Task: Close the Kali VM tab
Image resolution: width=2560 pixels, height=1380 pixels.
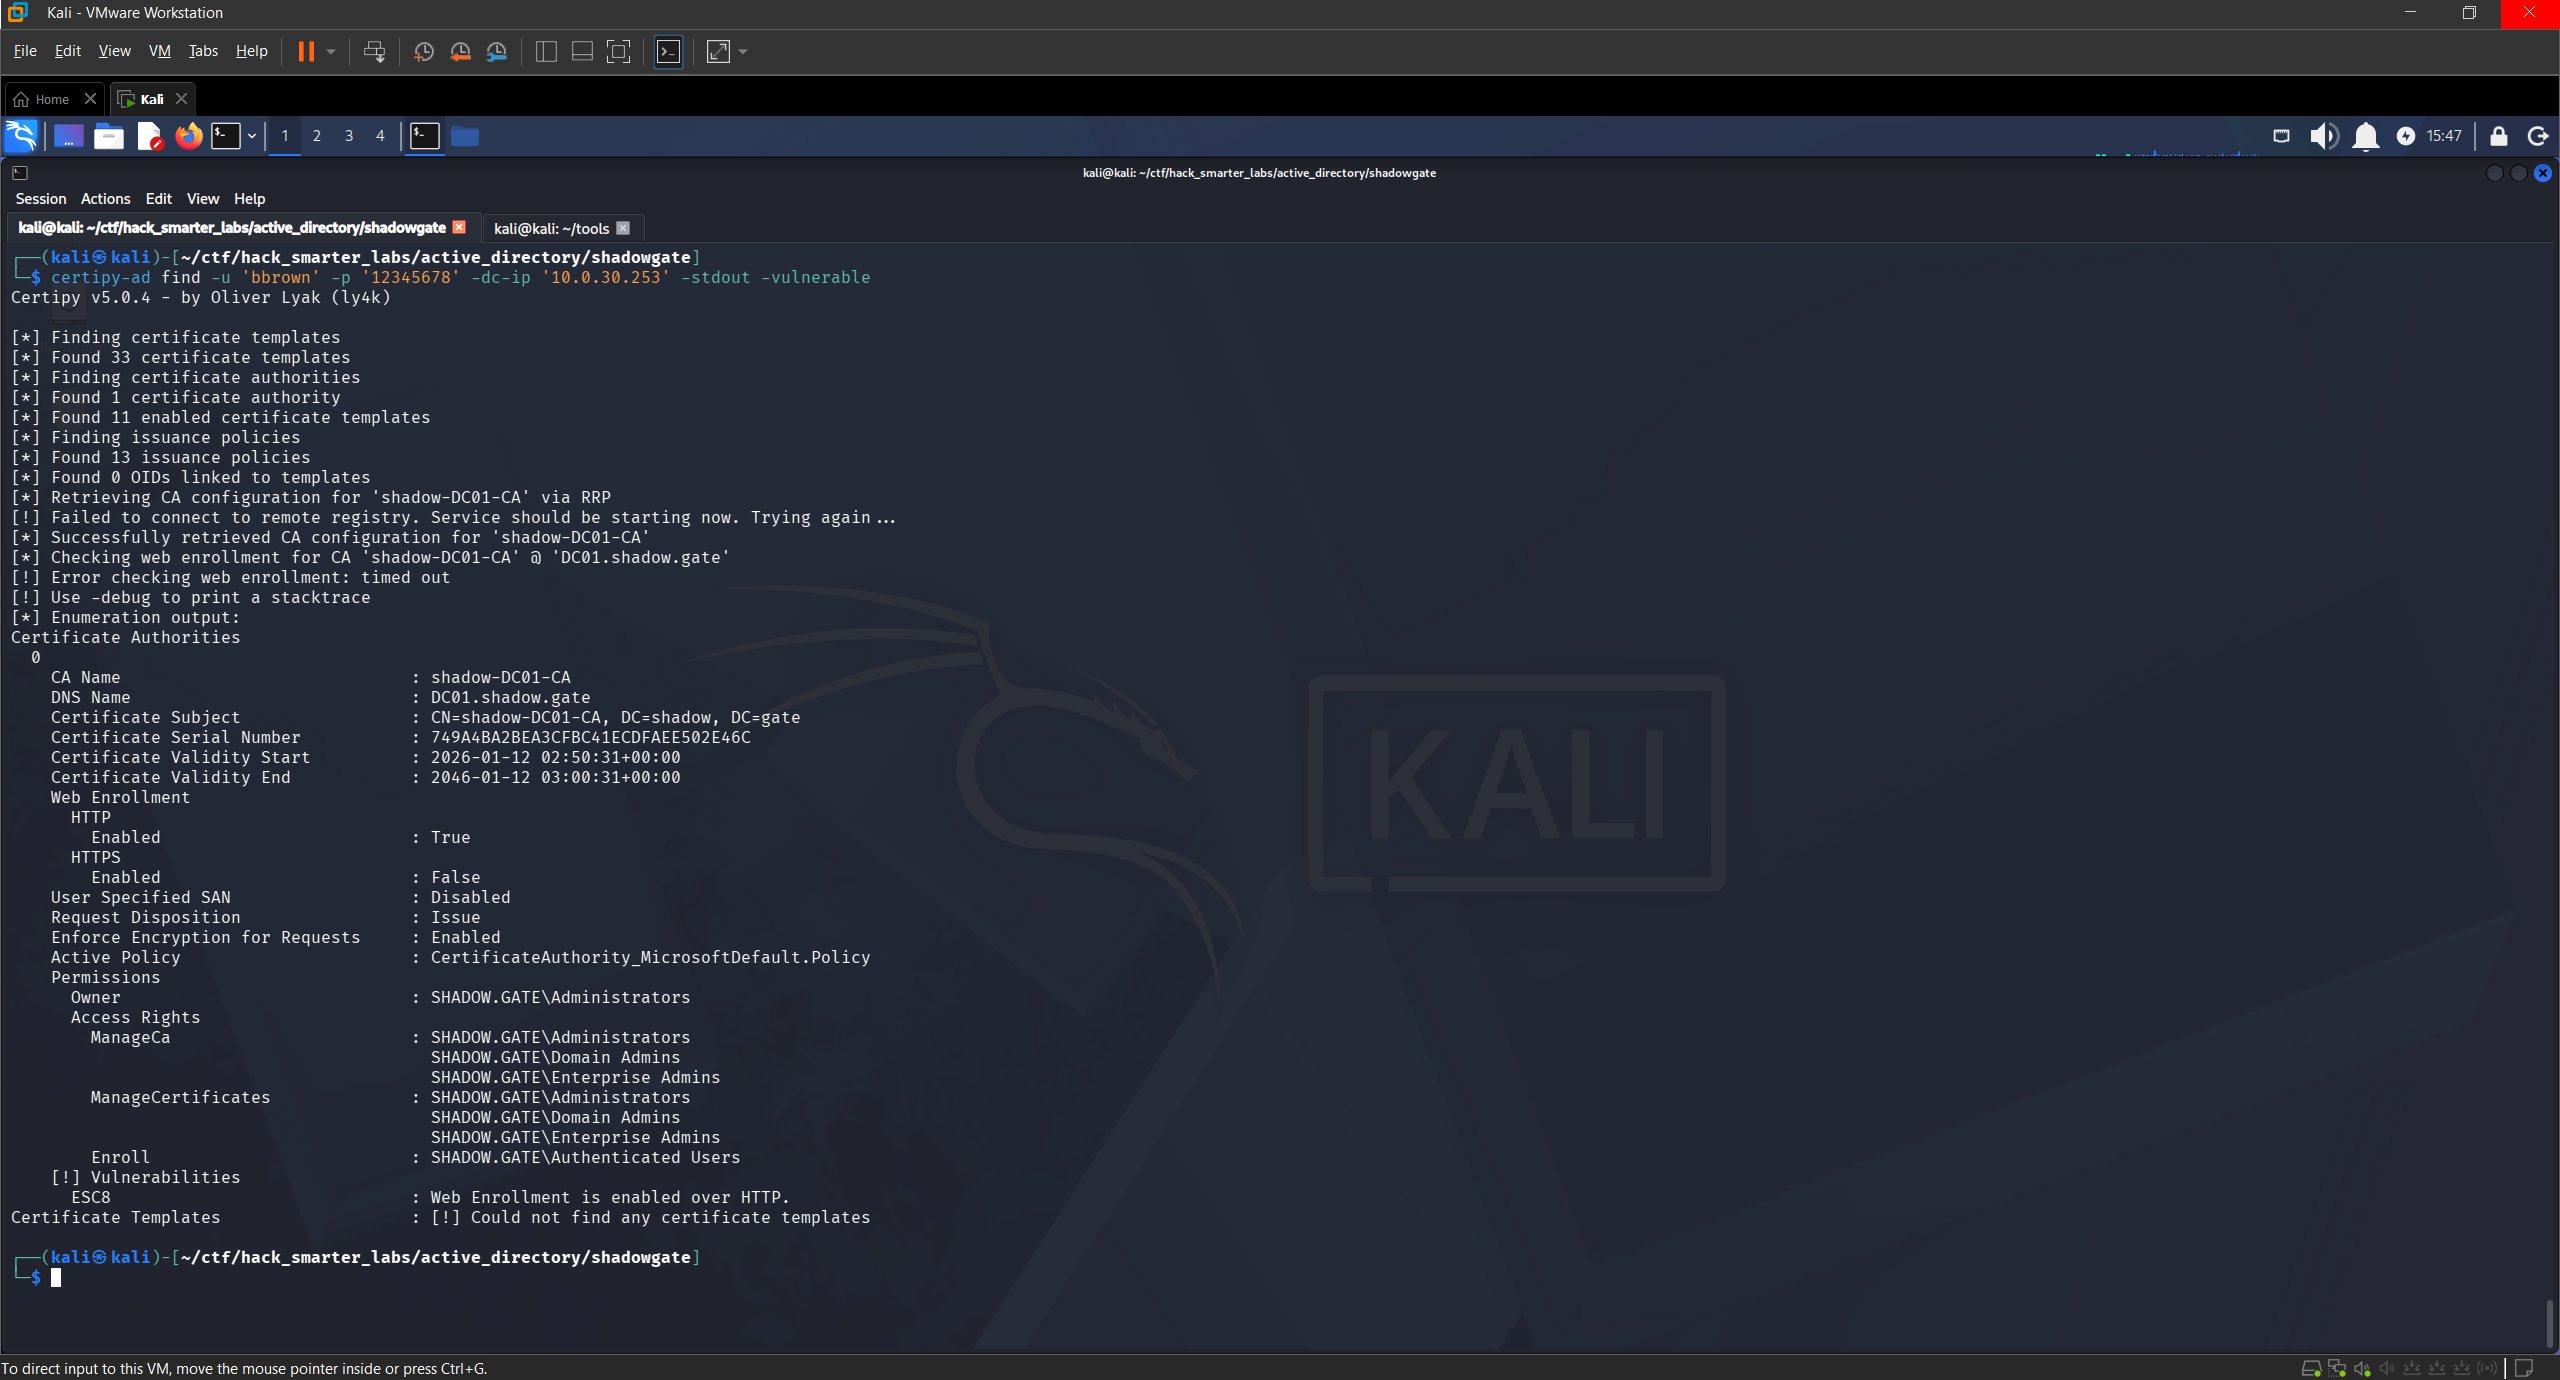Action: tap(181, 99)
